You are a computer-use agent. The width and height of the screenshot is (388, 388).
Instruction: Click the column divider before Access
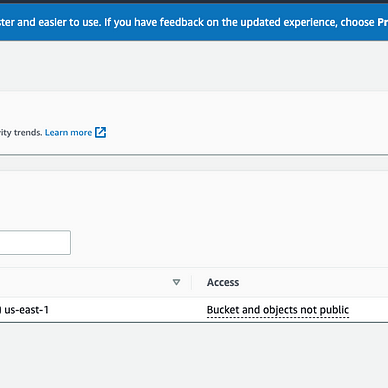point(191,282)
